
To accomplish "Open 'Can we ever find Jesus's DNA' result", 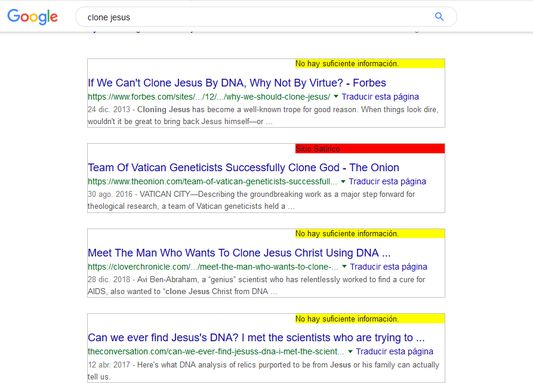I will point(256,337).
